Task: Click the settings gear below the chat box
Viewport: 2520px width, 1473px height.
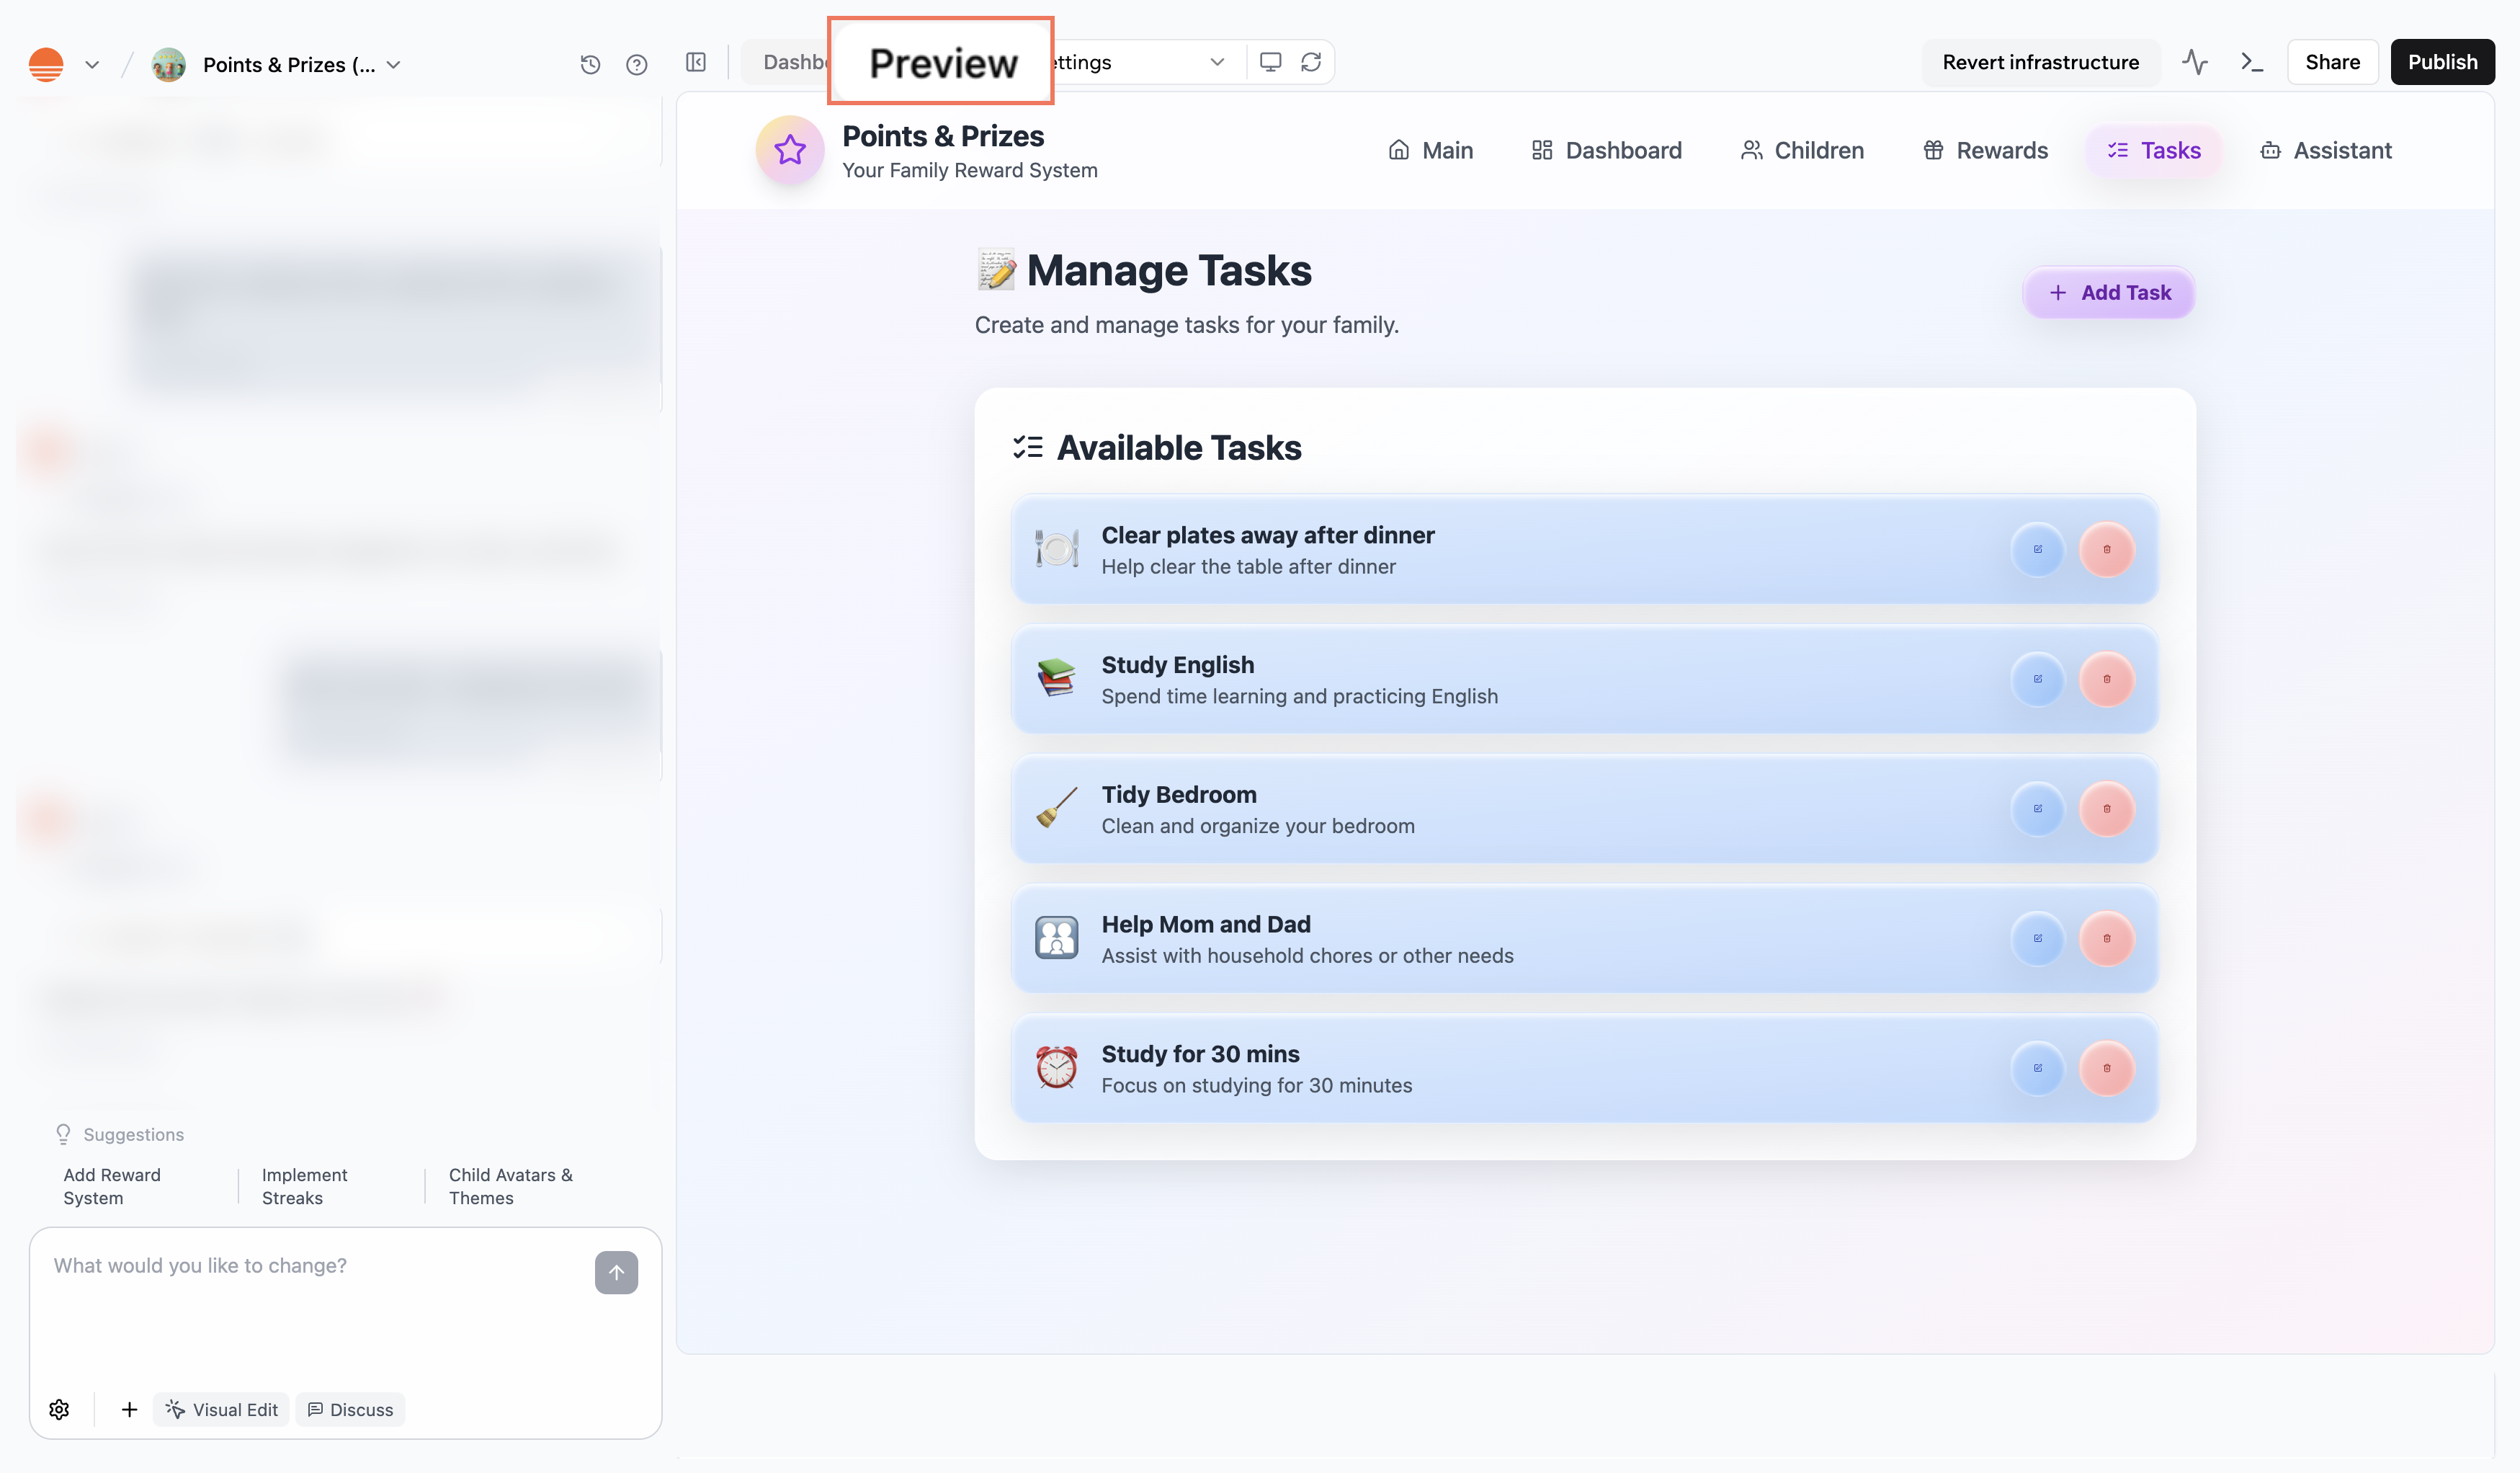Action: tap(59, 1409)
